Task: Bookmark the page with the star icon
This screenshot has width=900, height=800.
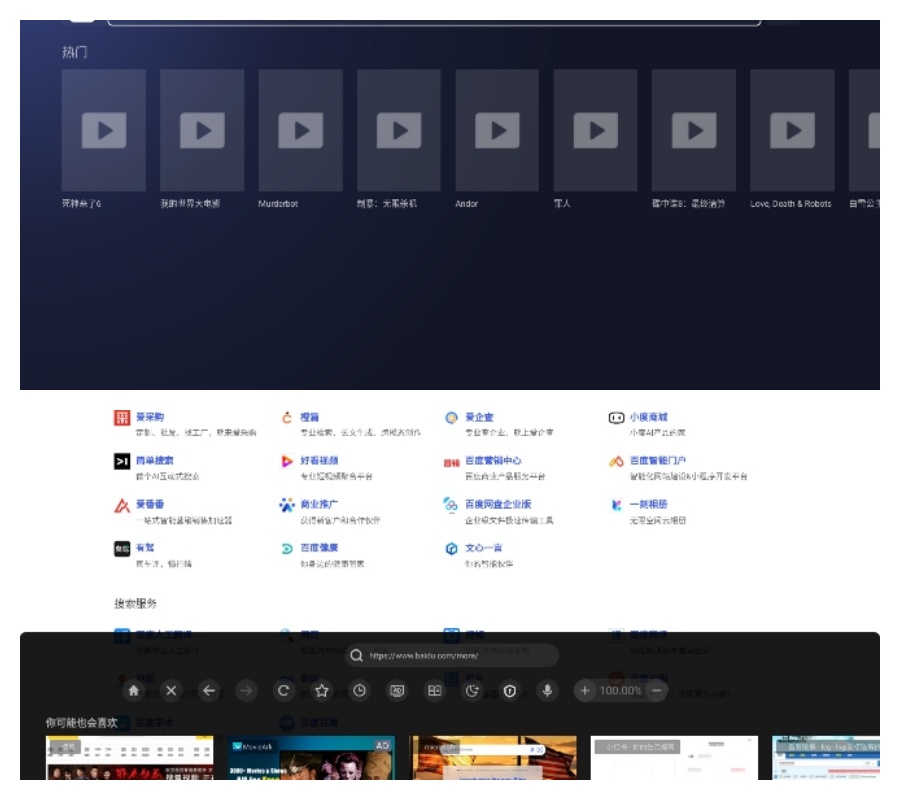Action: (321, 690)
